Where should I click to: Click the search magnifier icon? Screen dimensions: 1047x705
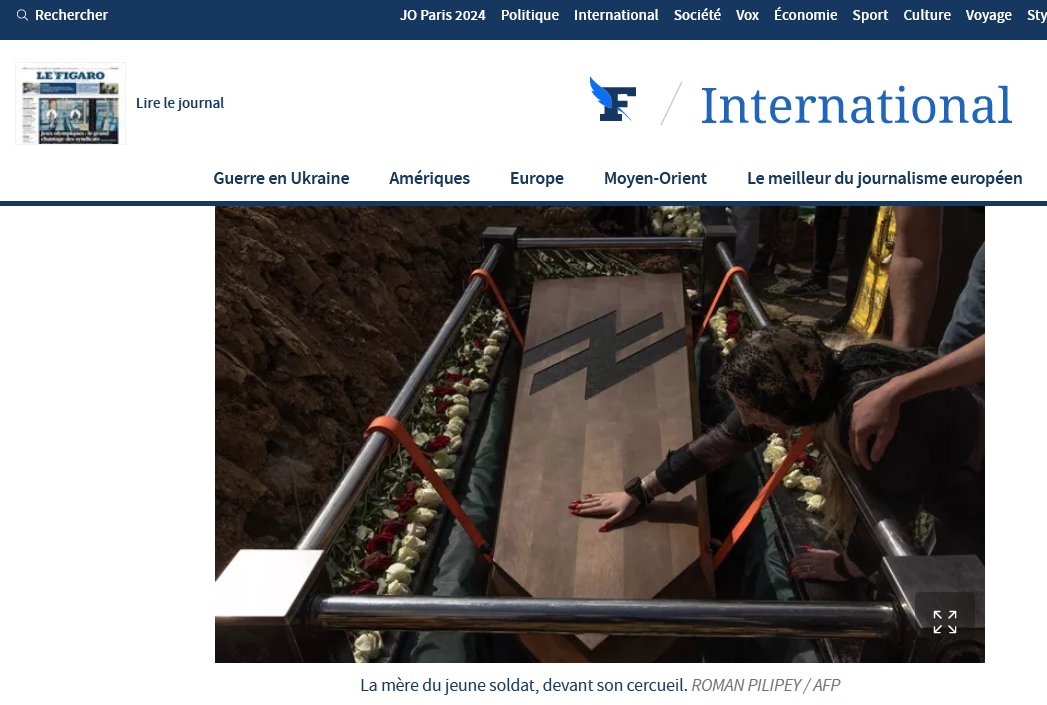[x=22, y=15]
